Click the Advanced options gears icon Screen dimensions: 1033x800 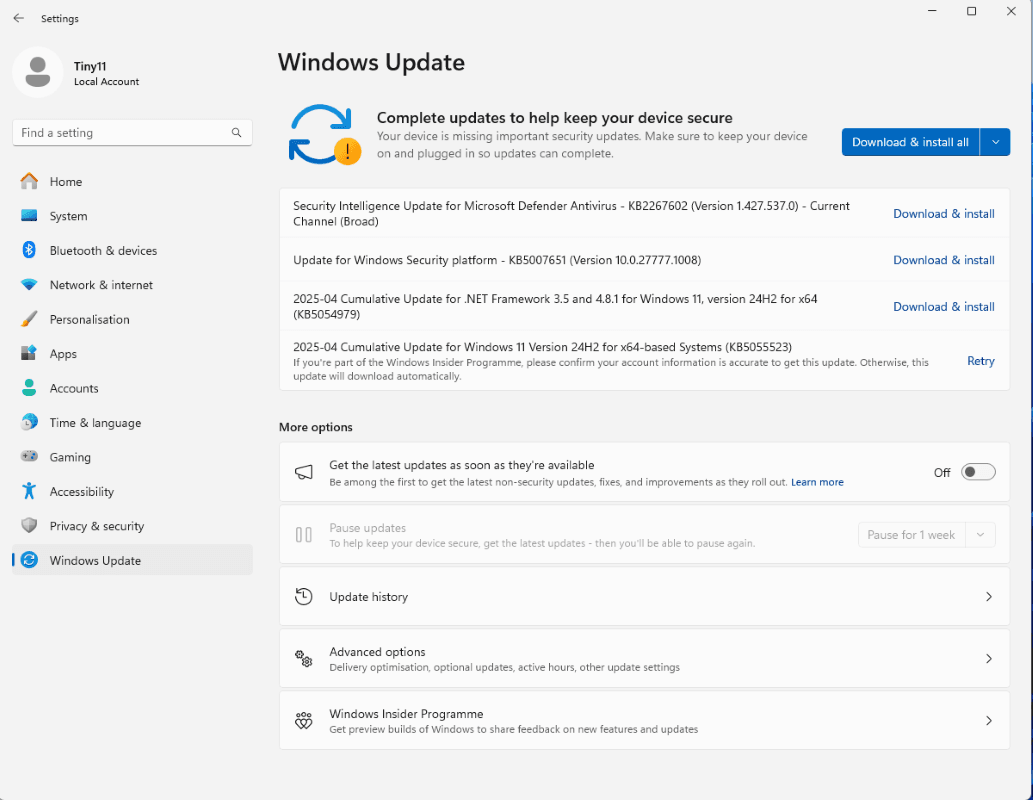pyautogui.click(x=304, y=658)
